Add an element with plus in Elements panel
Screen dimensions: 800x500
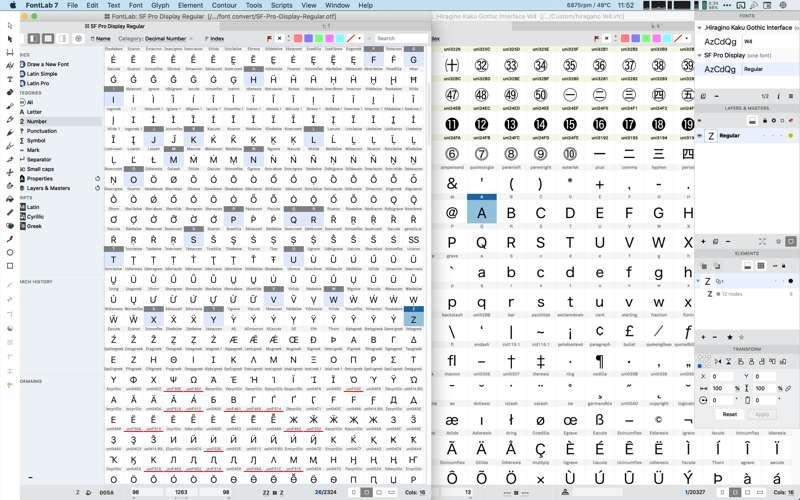703,337
